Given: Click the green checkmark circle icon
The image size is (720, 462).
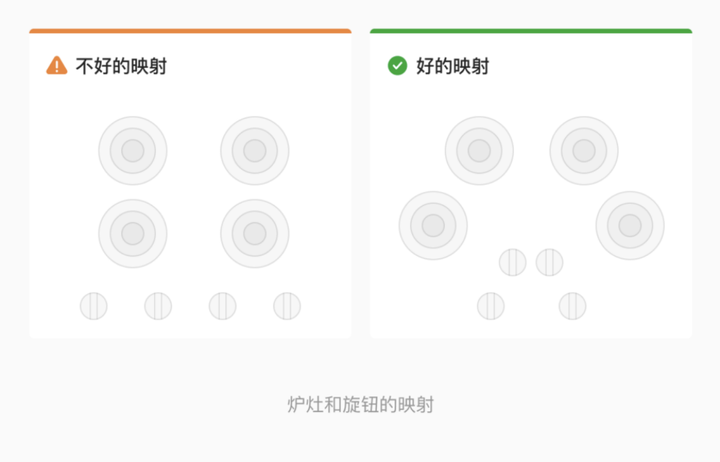Looking at the screenshot, I should pos(397,66).
